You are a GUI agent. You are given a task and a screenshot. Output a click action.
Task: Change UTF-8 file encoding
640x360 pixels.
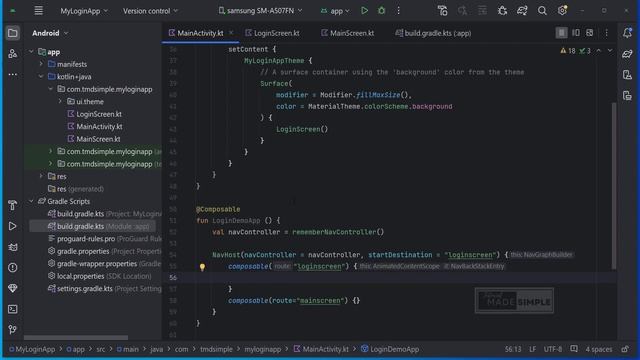(x=553, y=349)
